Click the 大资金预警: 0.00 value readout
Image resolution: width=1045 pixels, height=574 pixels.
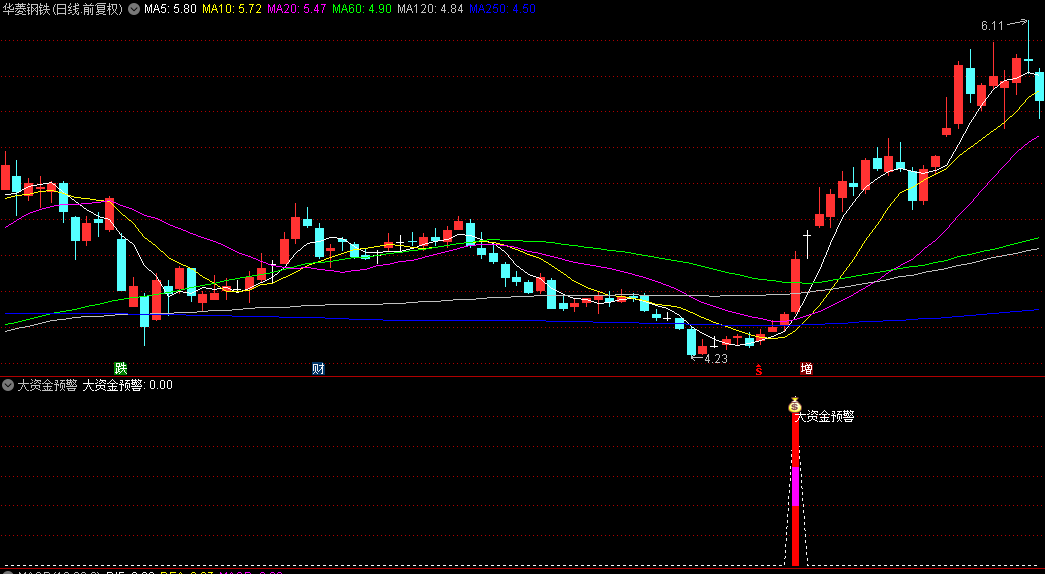click(127, 385)
